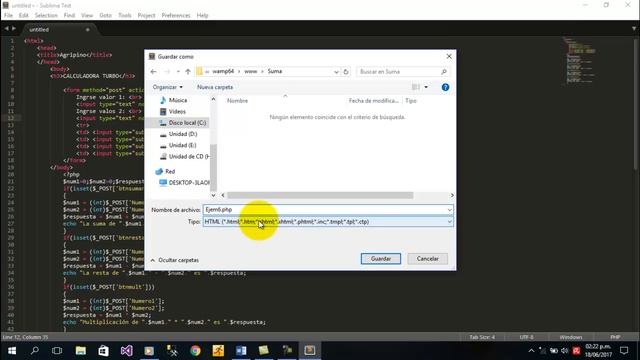Sort files by Tipo column
This screenshot has height=360, width=640.
411,101
